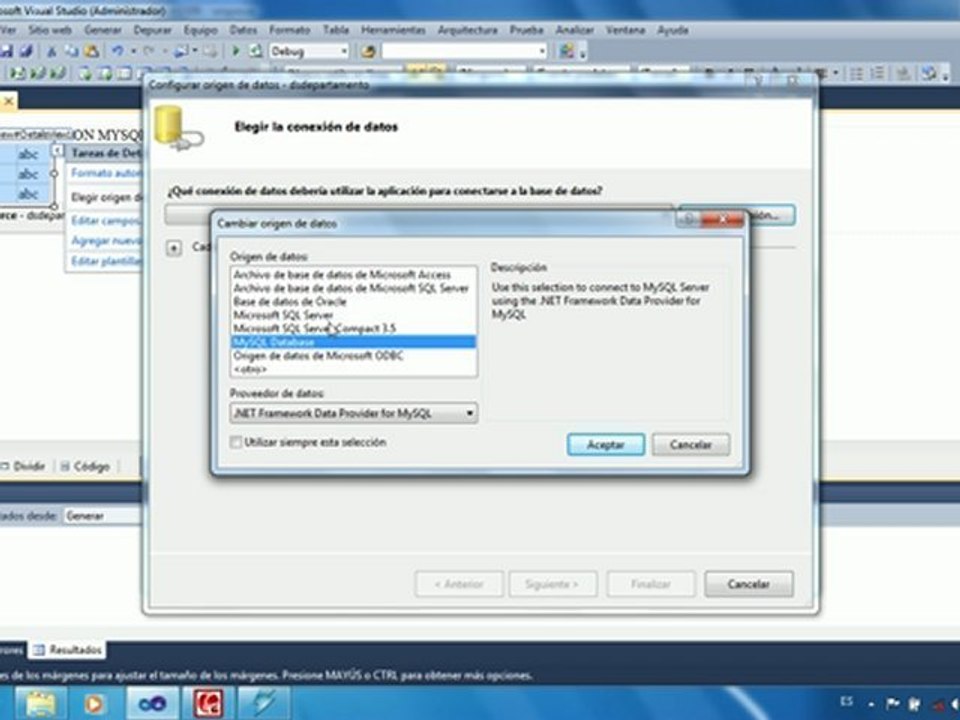Click the green Start Debugging arrow

(236, 51)
